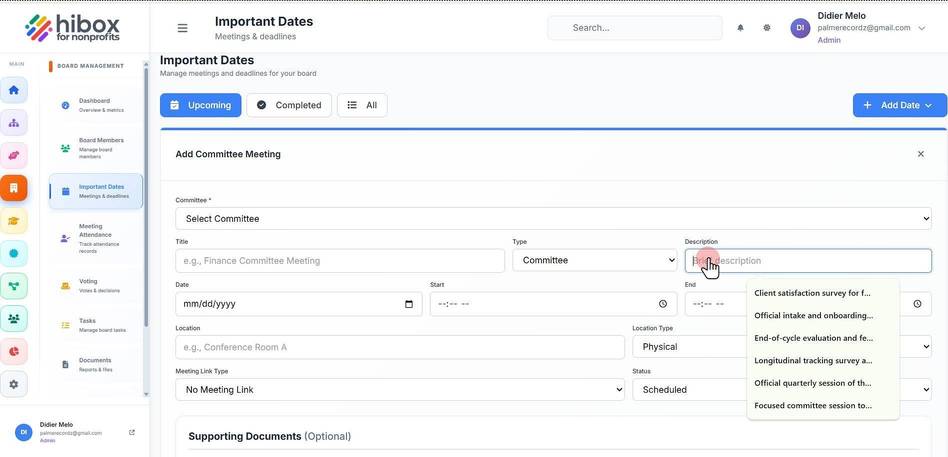
Task: Toggle the hamburger menu icon
Action: pos(182,28)
